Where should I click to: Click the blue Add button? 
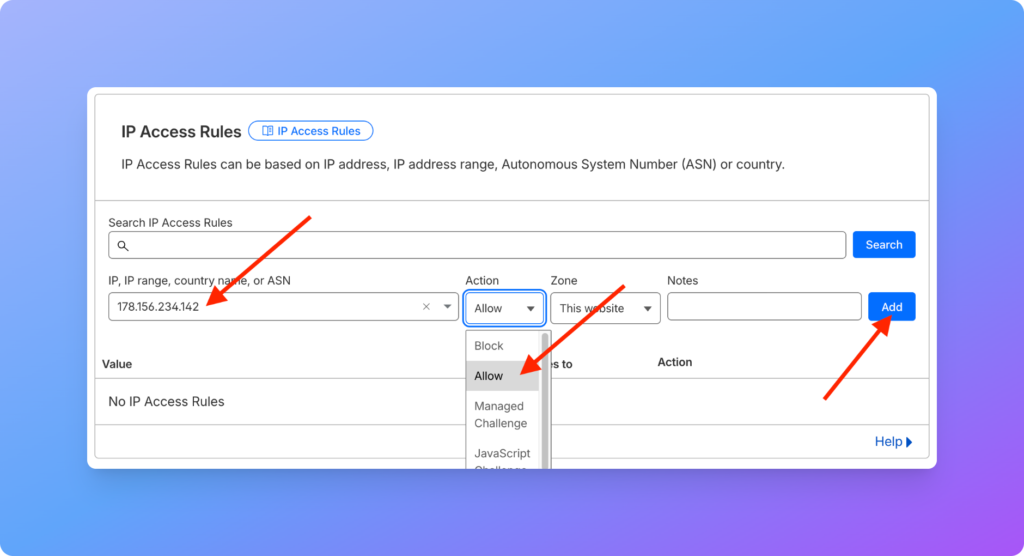coord(891,307)
